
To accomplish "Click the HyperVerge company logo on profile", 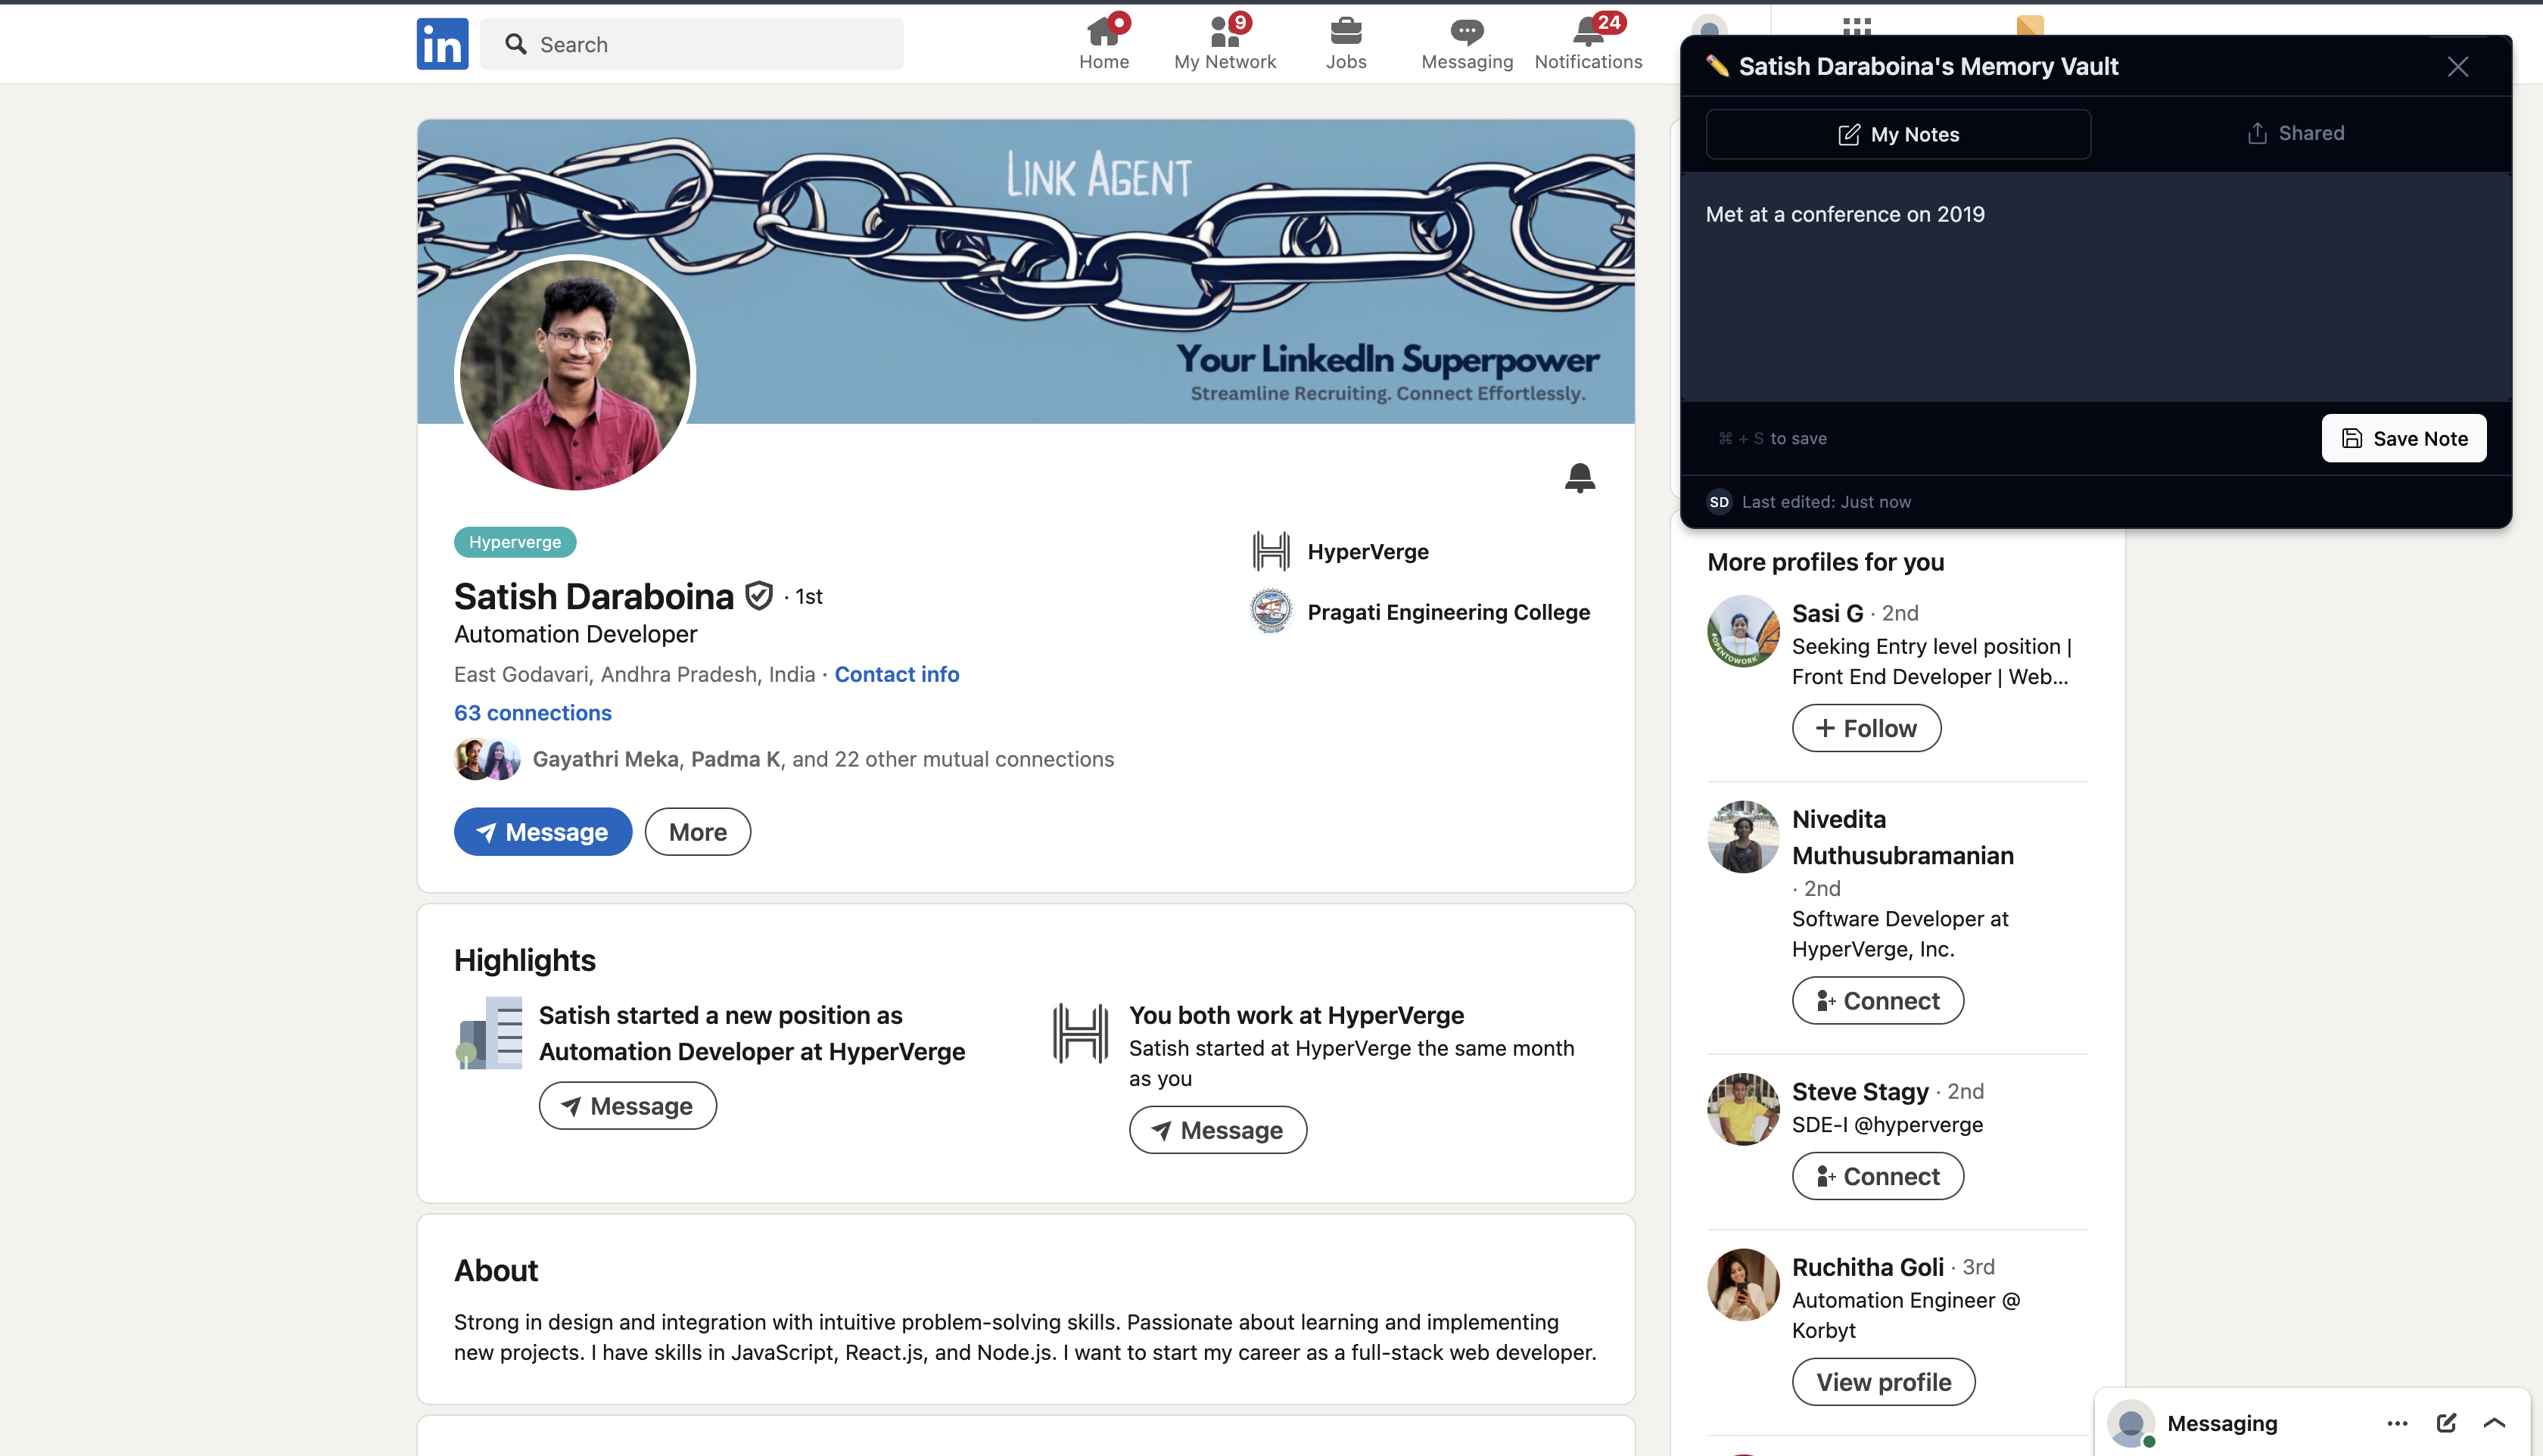I will click(1271, 551).
